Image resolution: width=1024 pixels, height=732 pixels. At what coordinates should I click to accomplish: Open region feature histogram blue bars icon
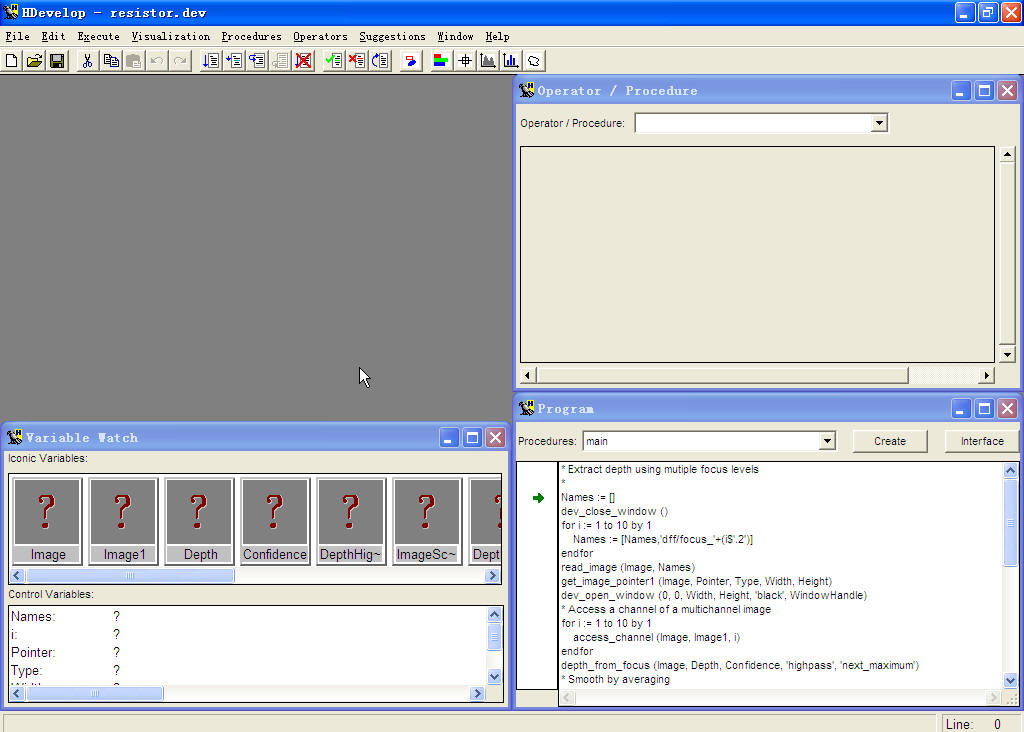click(x=511, y=61)
